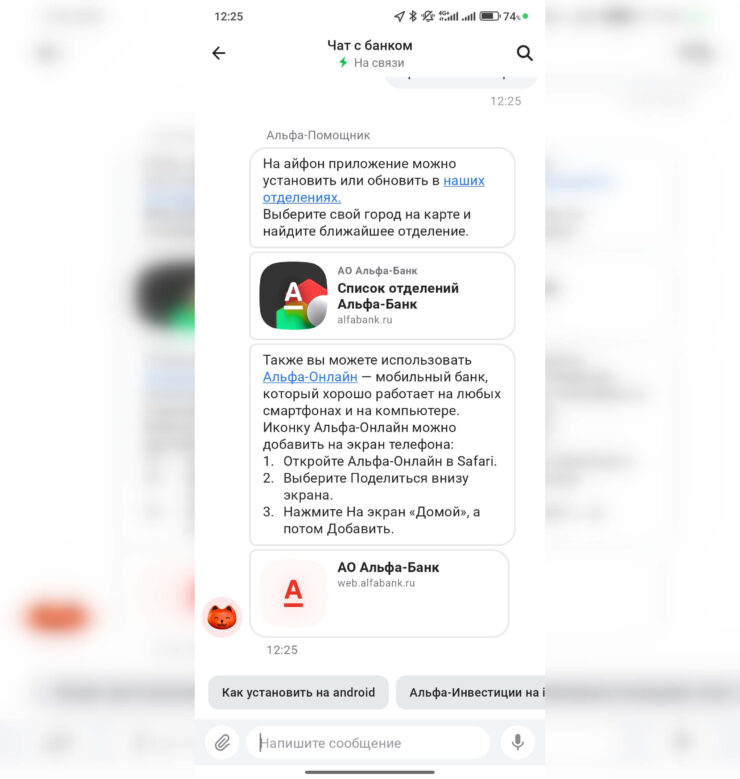Open 'Список отделений Альфа-Банк' link card
The width and height of the screenshot is (740, 779).
[x=382, y=296]
